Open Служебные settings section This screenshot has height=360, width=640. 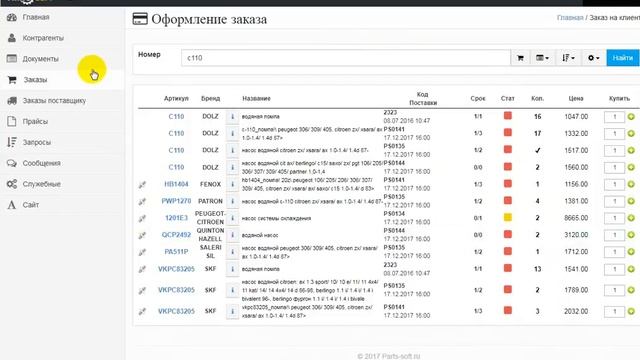point(42,184)
